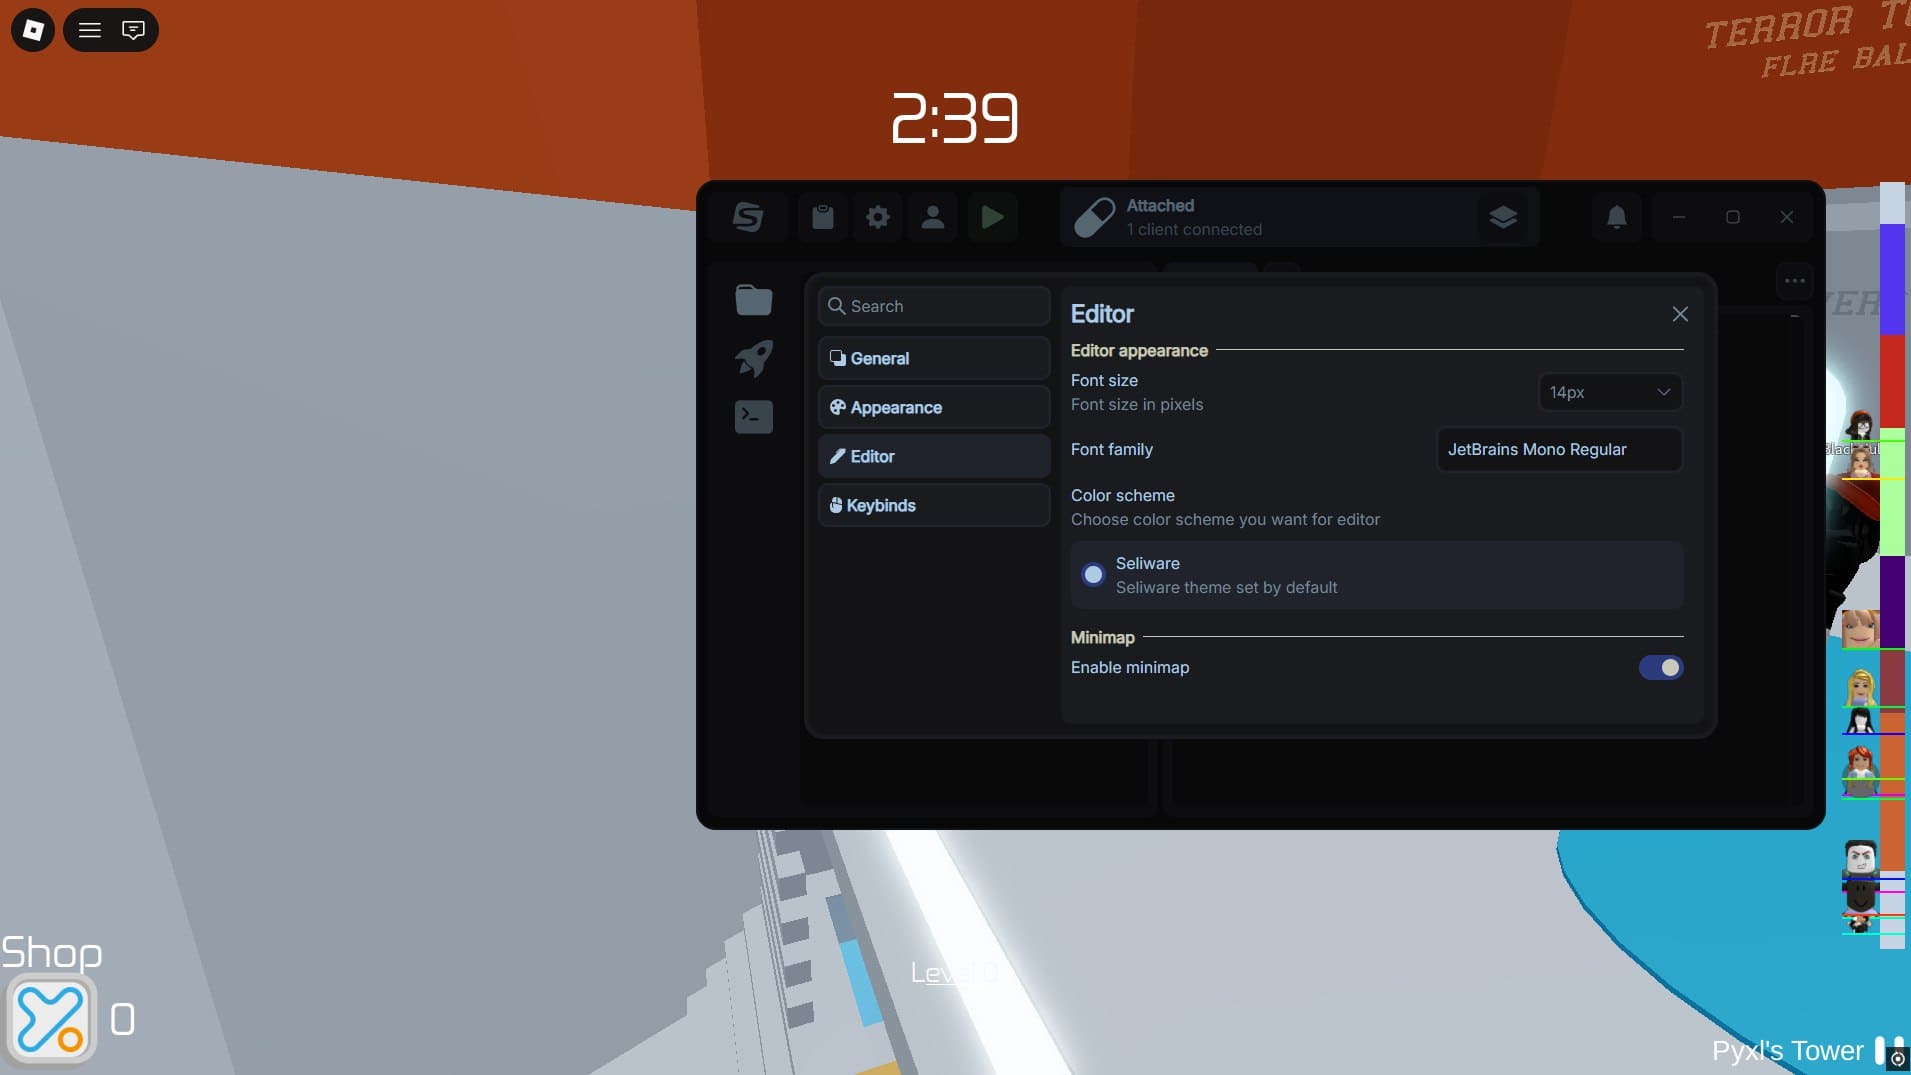The height and width of the screenshot is (1075, 1911).
Task: Select the General settings tab
Action: click(934, 358)
